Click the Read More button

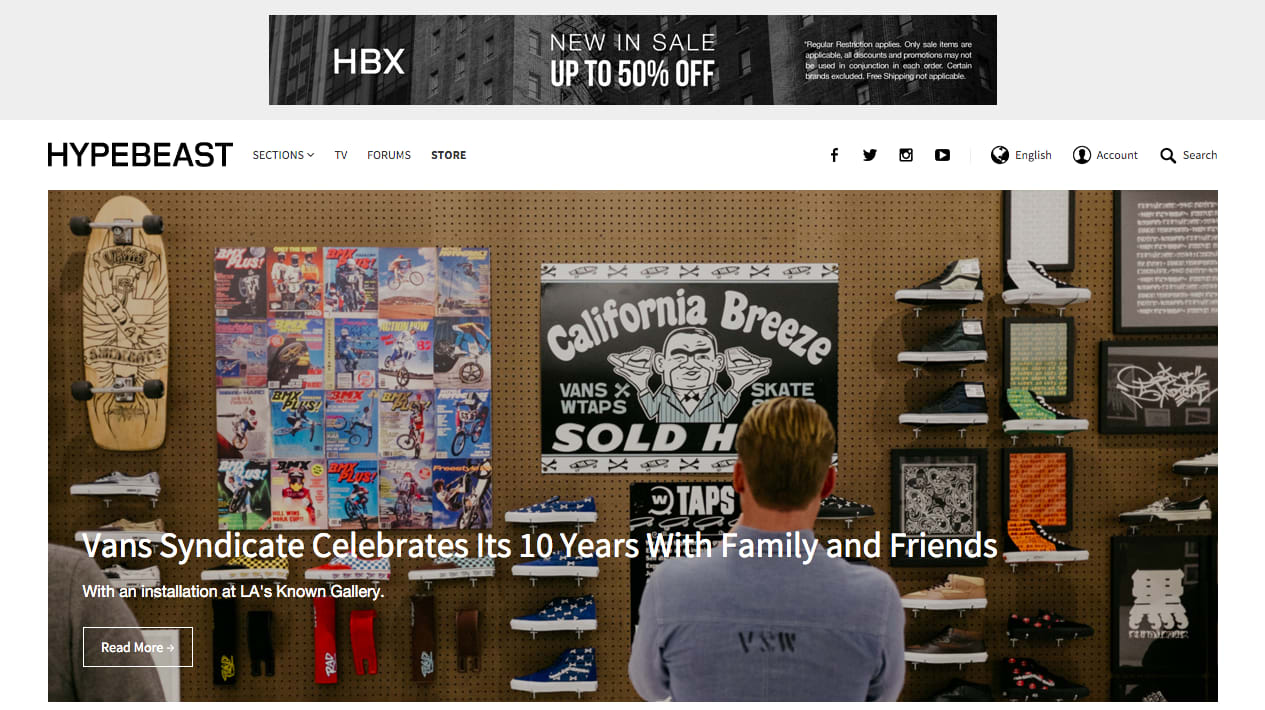(138, 647)
